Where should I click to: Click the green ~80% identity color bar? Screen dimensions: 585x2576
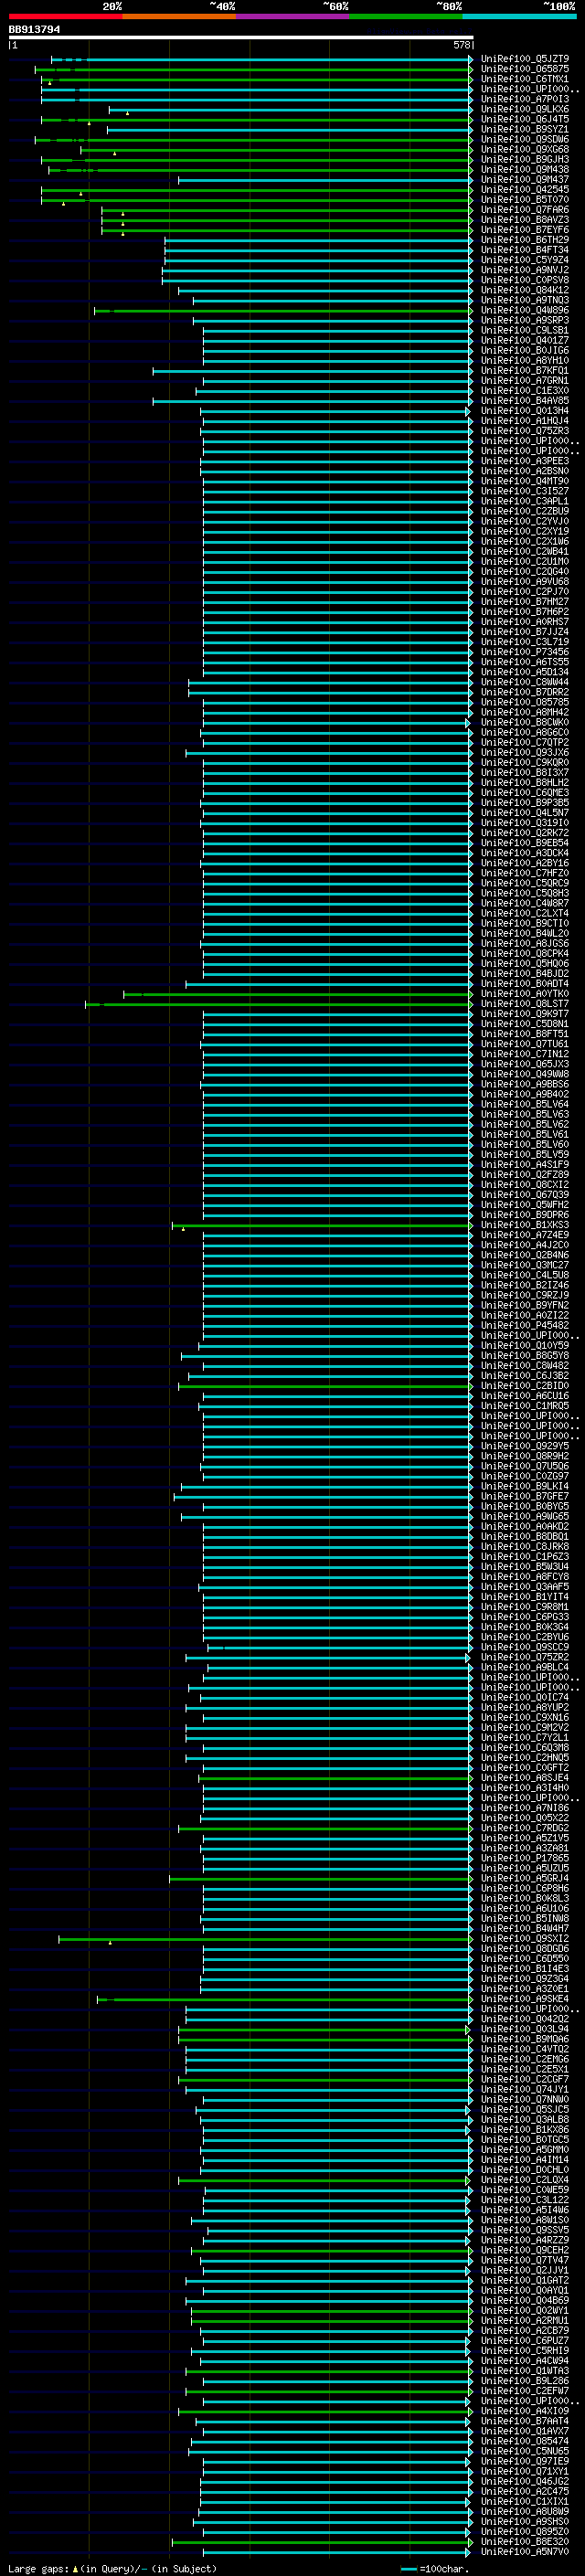[x=406, y=16]
